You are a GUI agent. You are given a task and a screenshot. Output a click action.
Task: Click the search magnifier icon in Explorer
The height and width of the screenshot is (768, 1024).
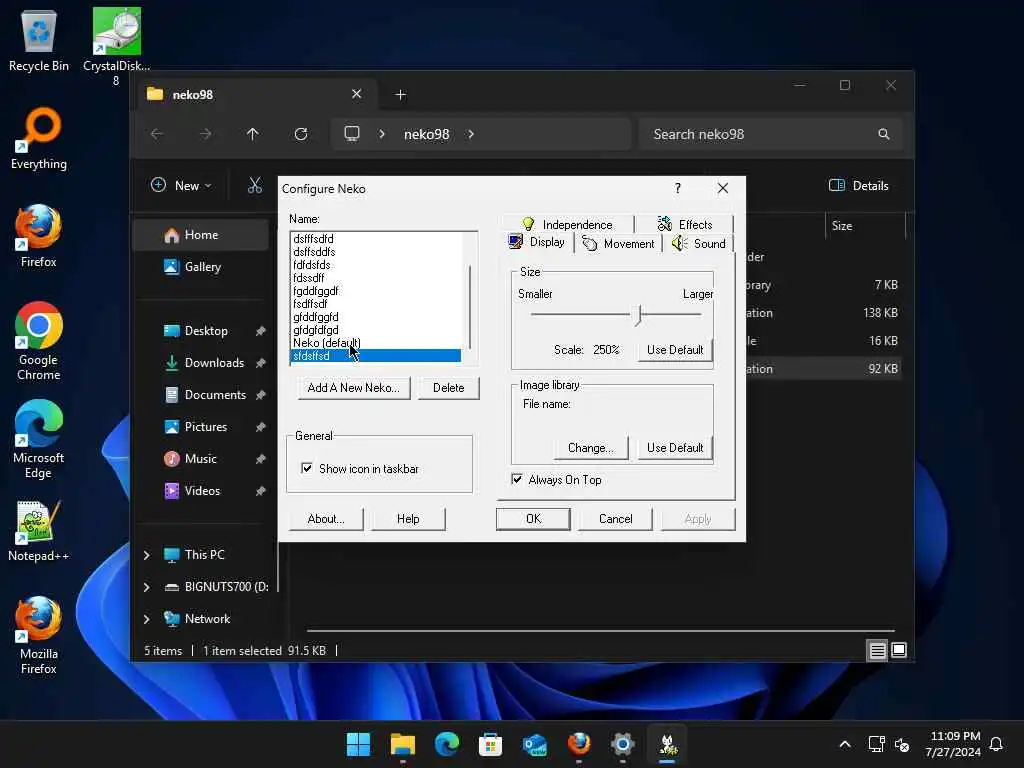pos(884,134)
